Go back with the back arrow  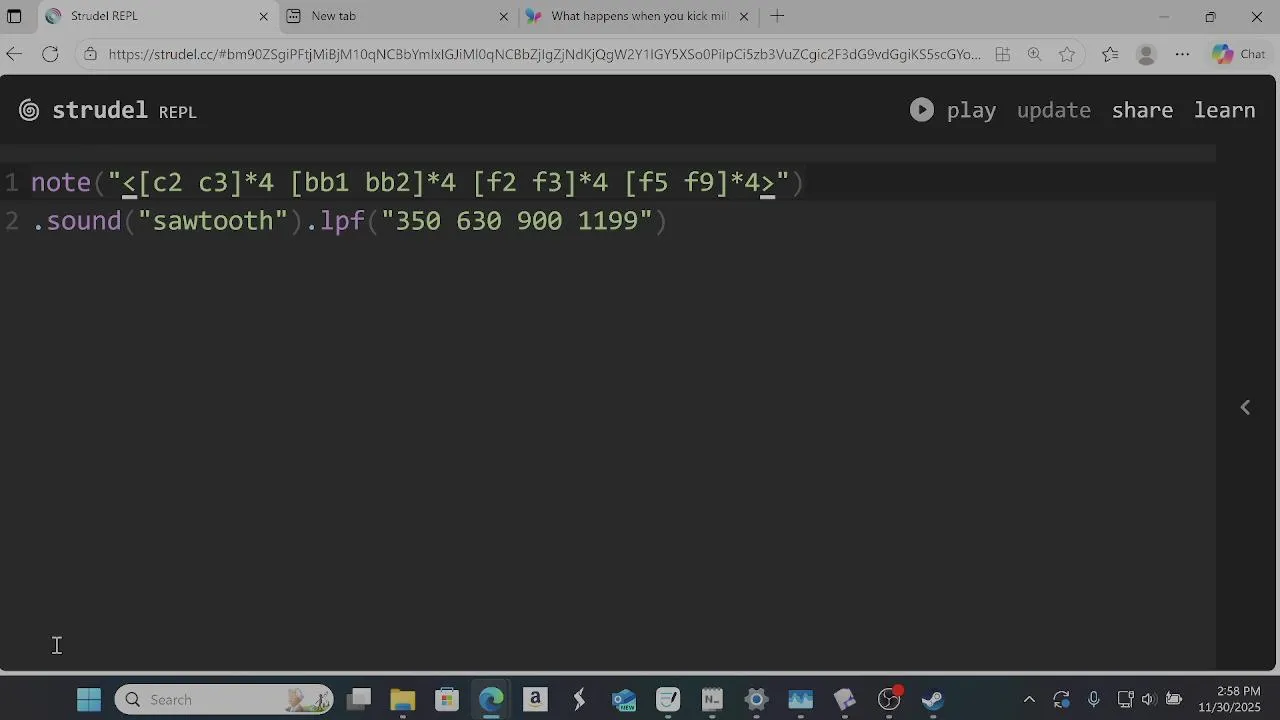tap(14, 55)
